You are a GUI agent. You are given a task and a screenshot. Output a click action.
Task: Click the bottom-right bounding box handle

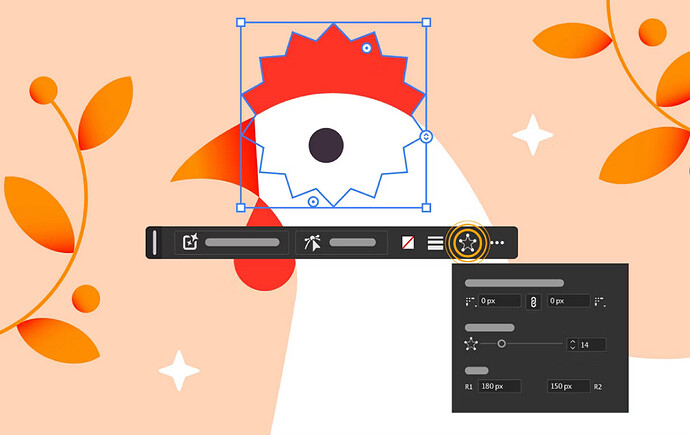426,208
